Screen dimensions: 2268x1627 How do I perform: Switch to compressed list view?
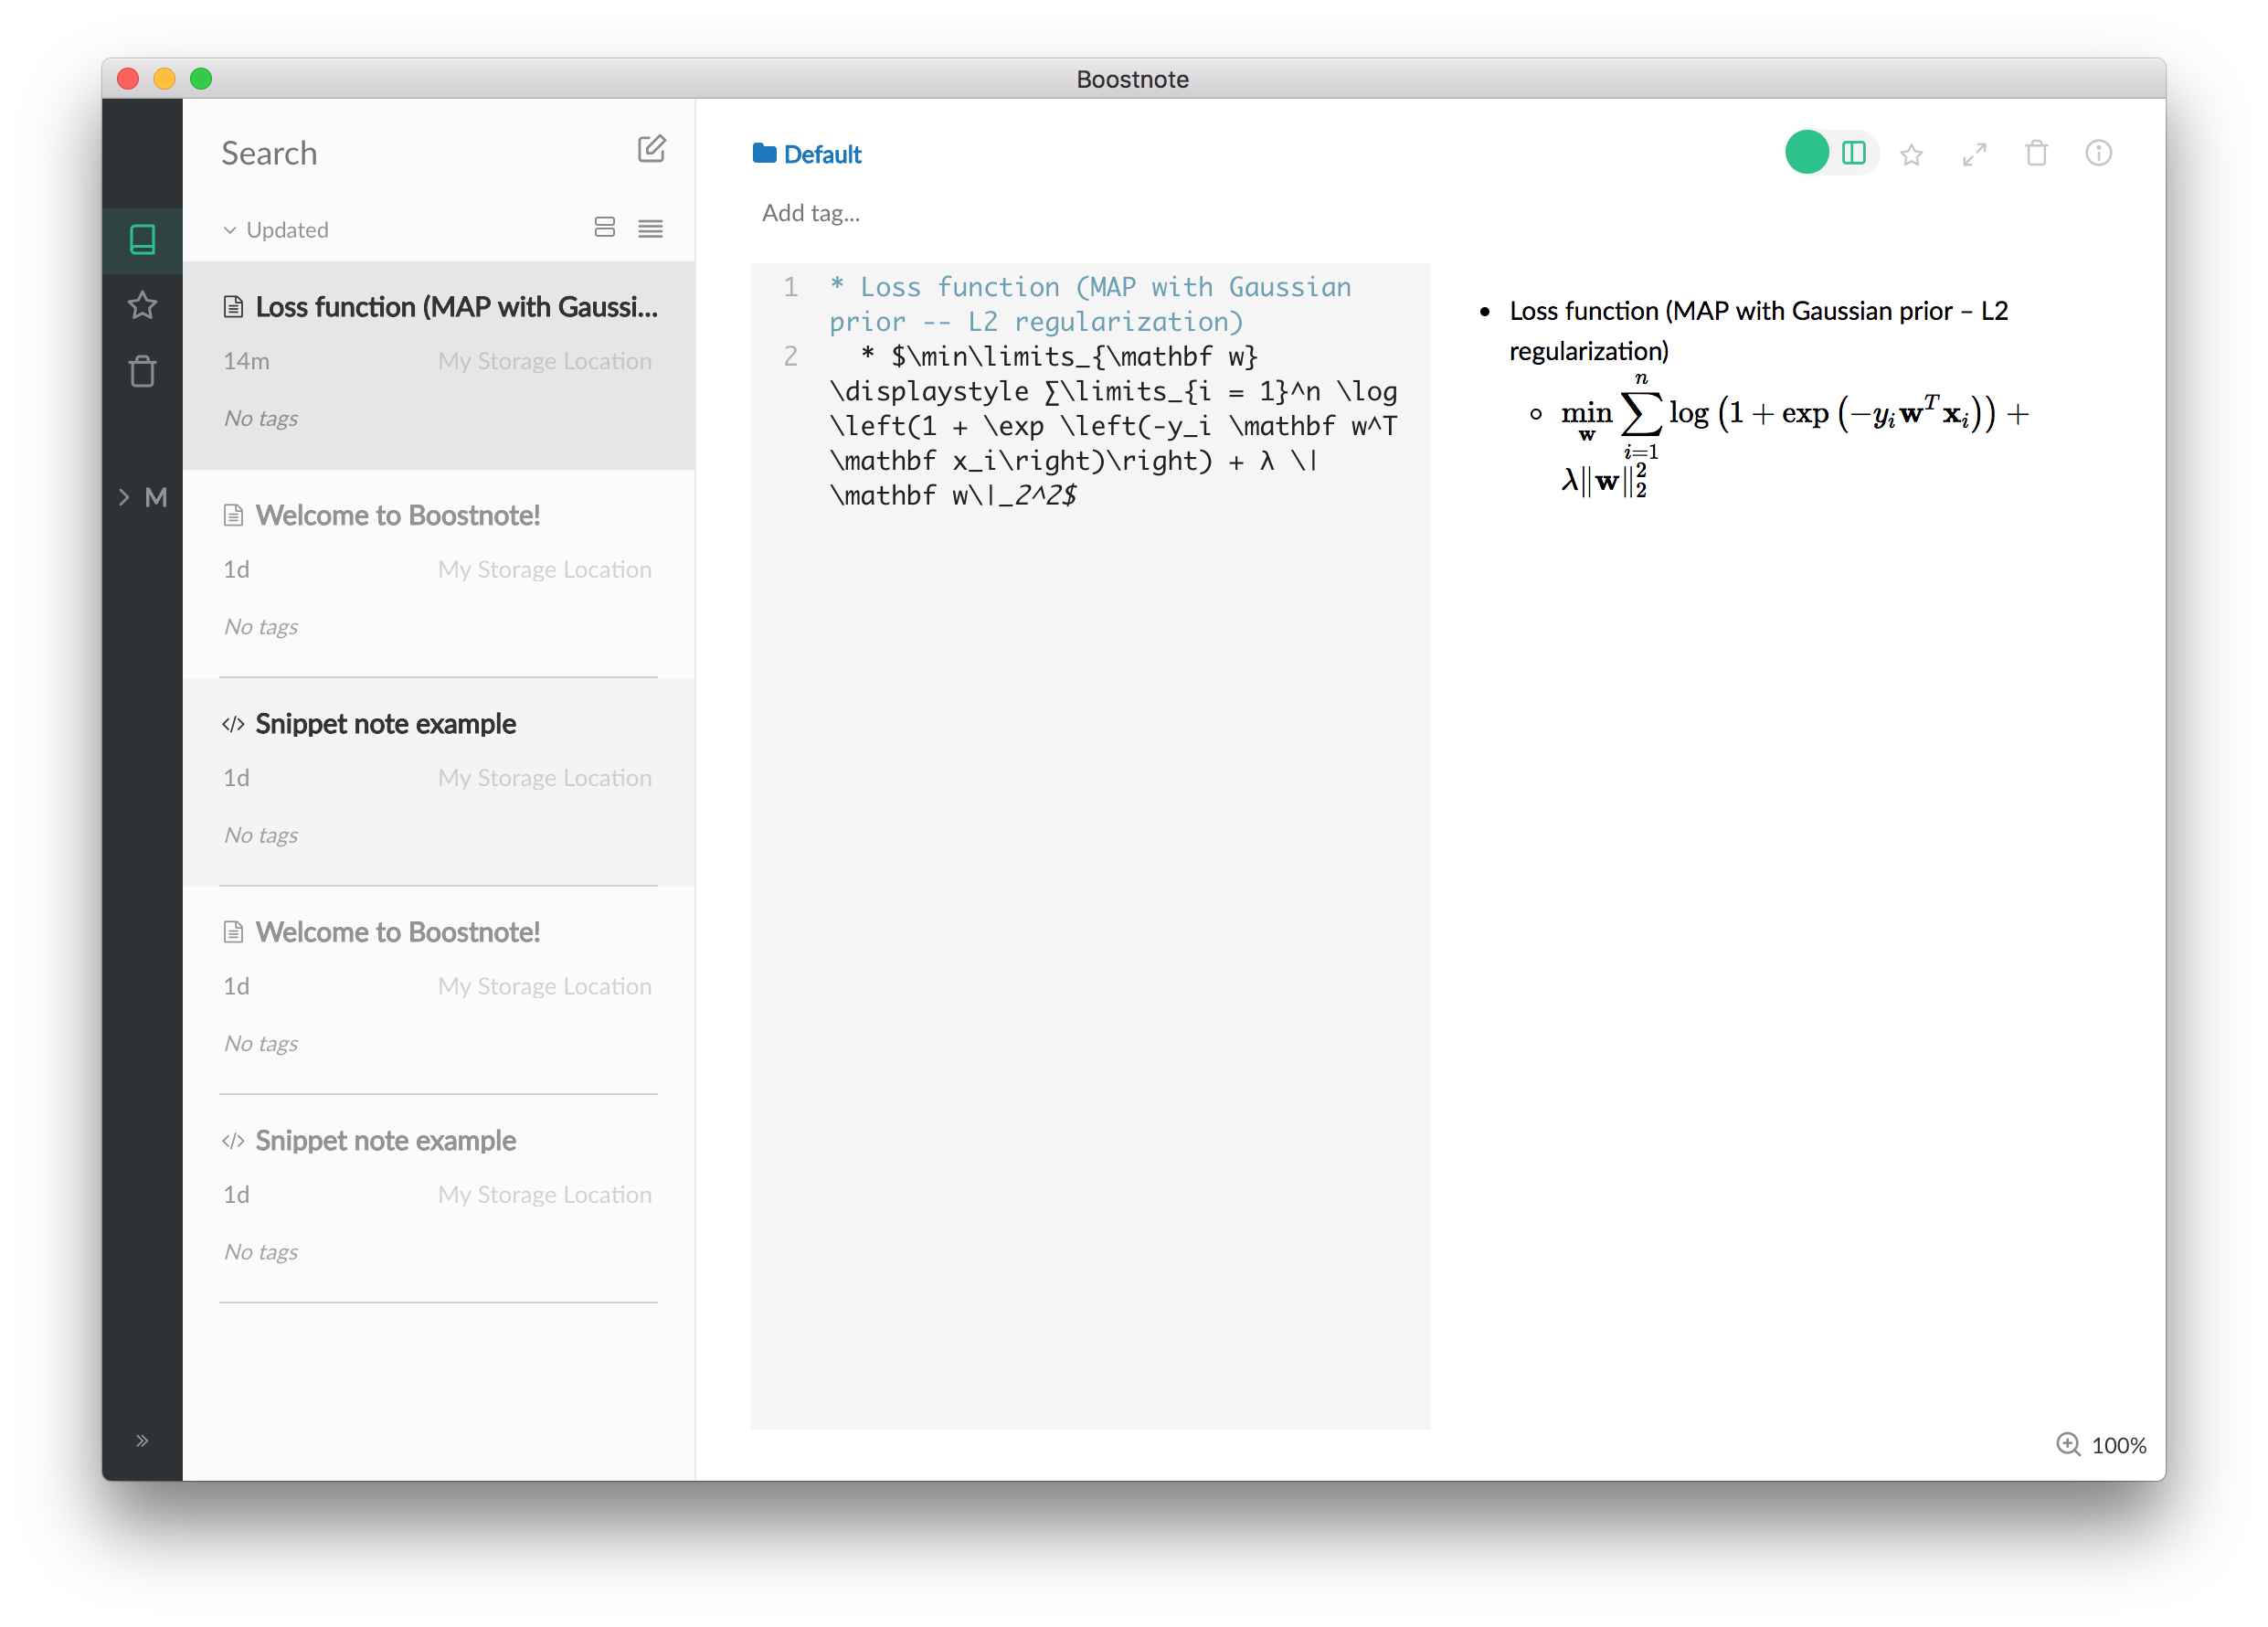650,229
